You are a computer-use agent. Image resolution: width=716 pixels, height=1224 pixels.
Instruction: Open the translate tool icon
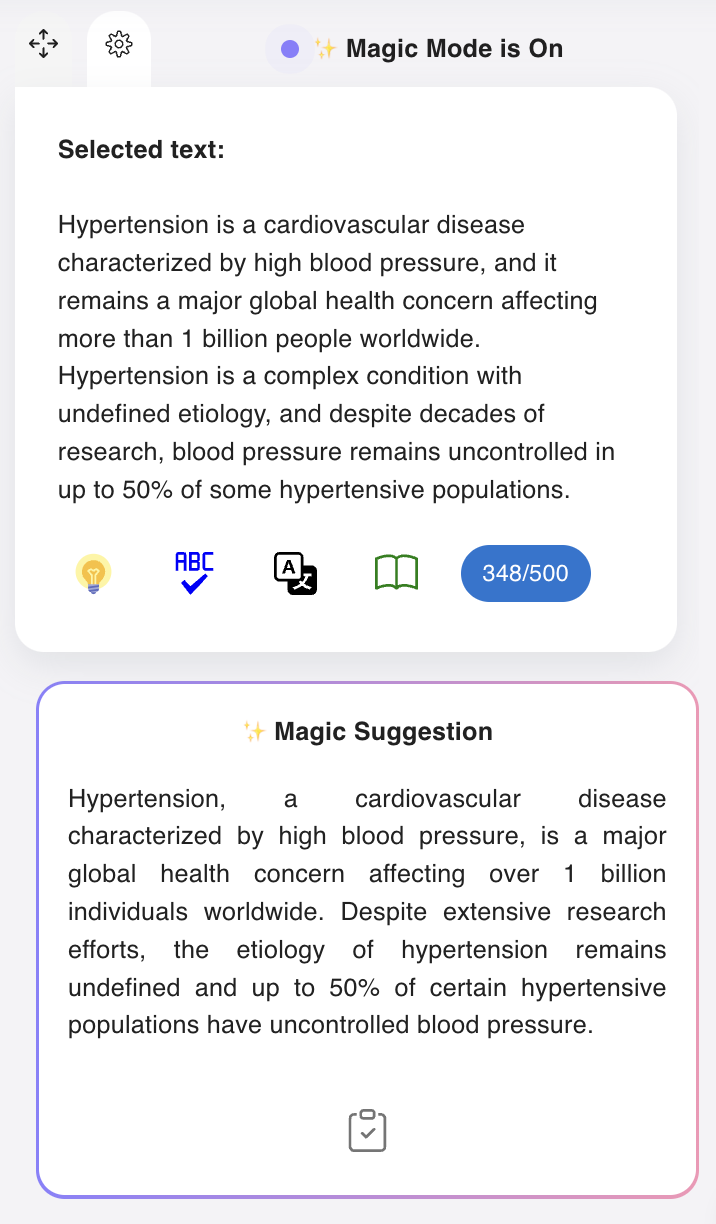[x=295, y=572]
